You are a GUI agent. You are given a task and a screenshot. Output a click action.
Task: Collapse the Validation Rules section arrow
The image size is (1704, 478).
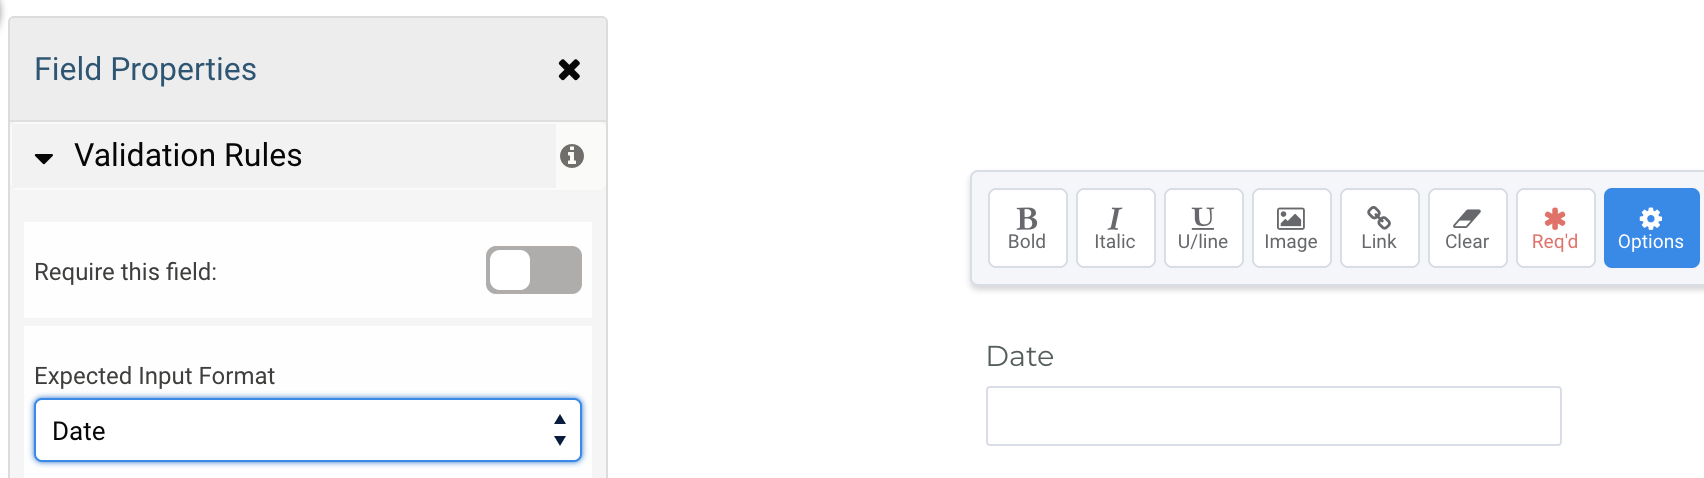[44, 158]
